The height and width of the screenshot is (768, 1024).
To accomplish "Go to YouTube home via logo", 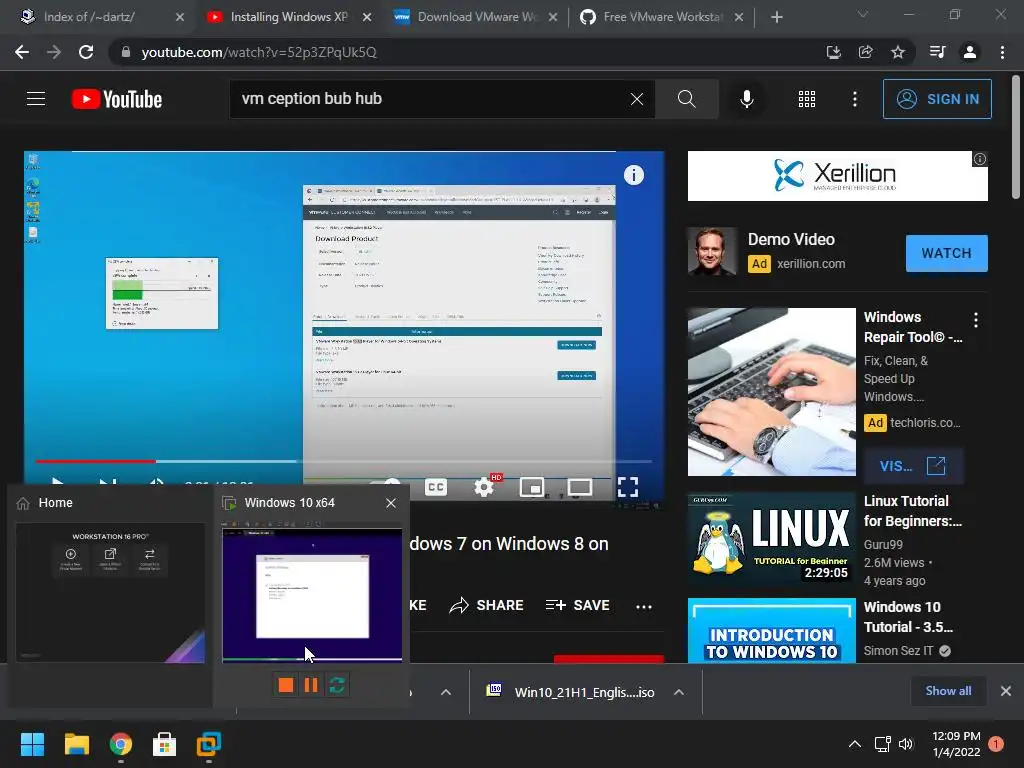I will coord(117,99).
